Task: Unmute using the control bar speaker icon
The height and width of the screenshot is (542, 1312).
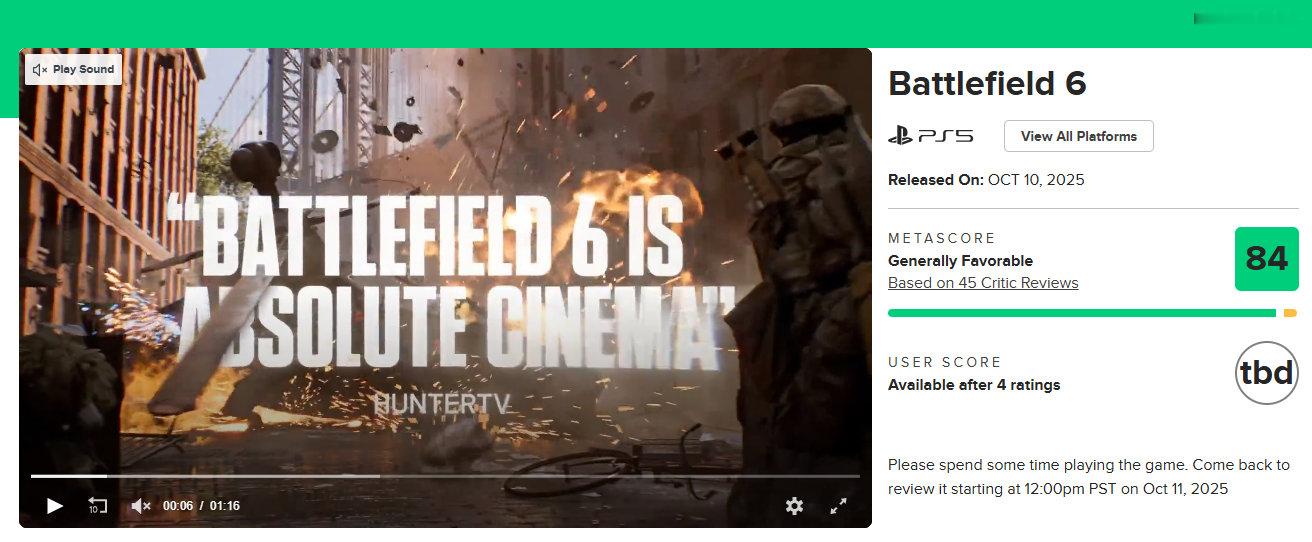Action: point(140,506)
